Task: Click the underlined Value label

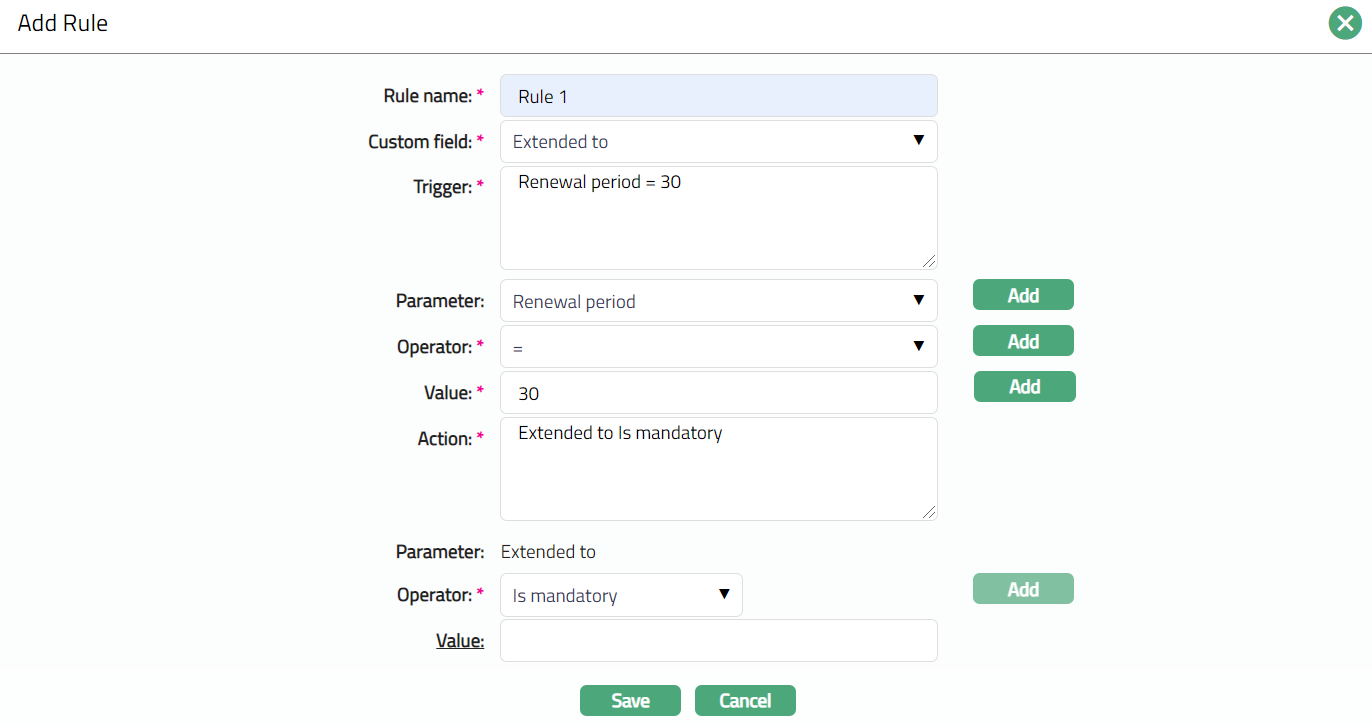Action: pos(460,641)
